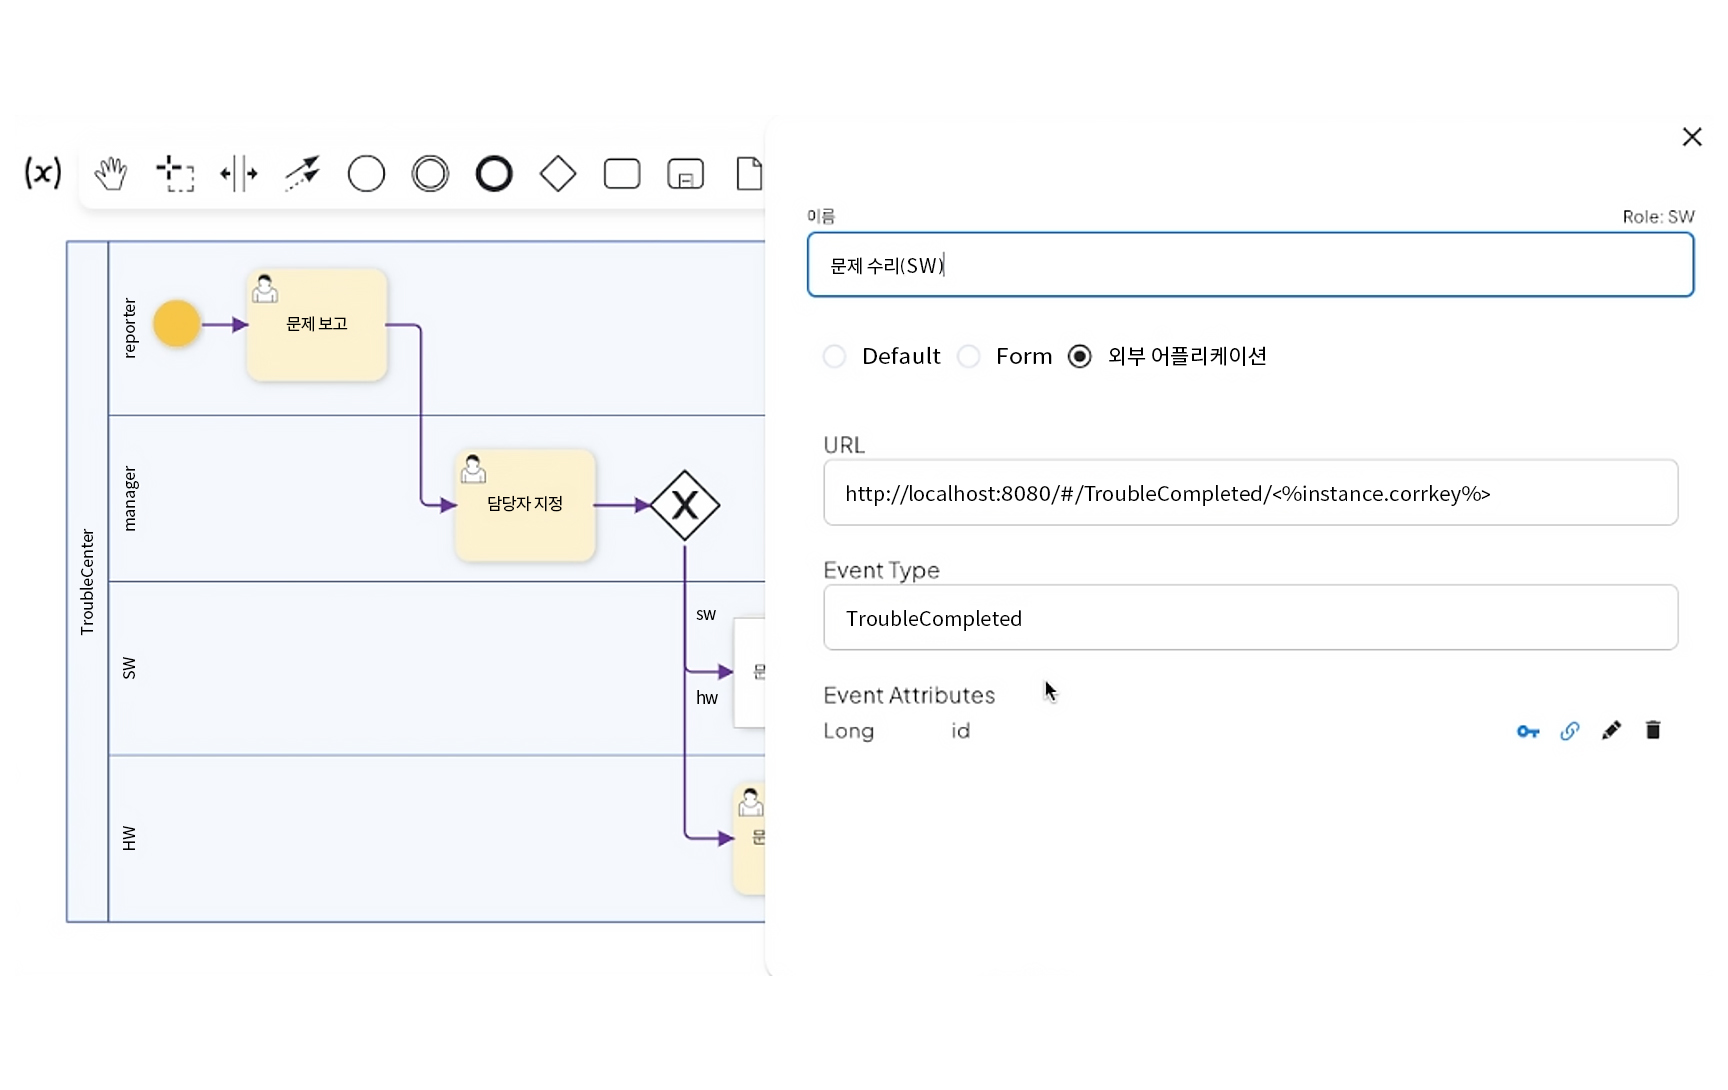Screen dimensions: 1728x1090
Task: Select the Form radio option
Action: [x=969, y=357]
